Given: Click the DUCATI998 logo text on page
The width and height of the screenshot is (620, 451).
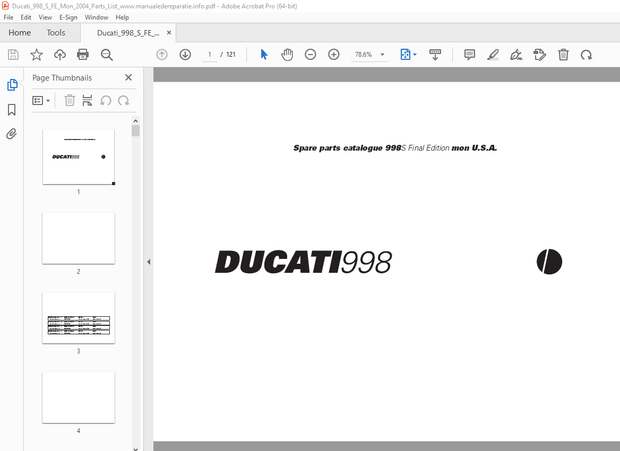Looking at the screenshot, I should point(303,262).
